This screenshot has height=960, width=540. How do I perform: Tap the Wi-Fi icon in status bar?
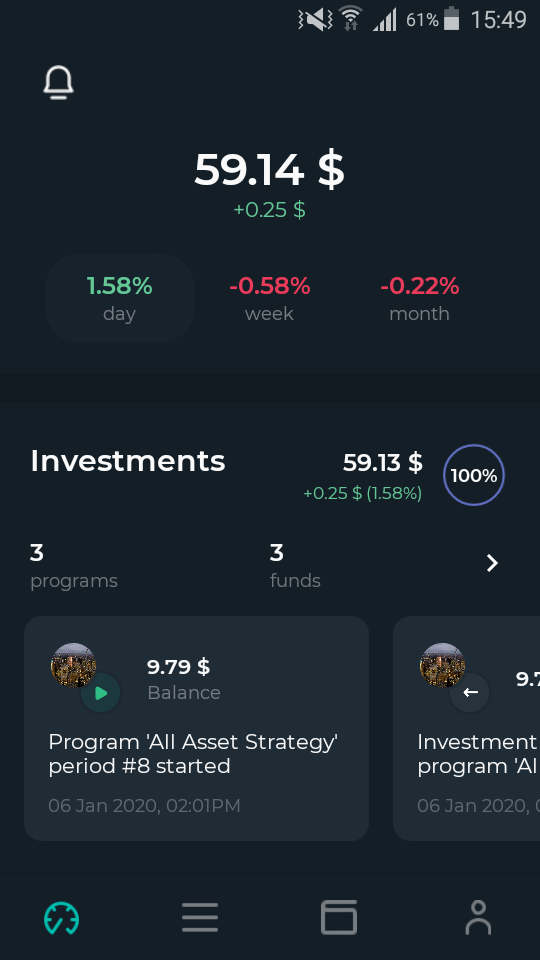click(x=351, y=18)
